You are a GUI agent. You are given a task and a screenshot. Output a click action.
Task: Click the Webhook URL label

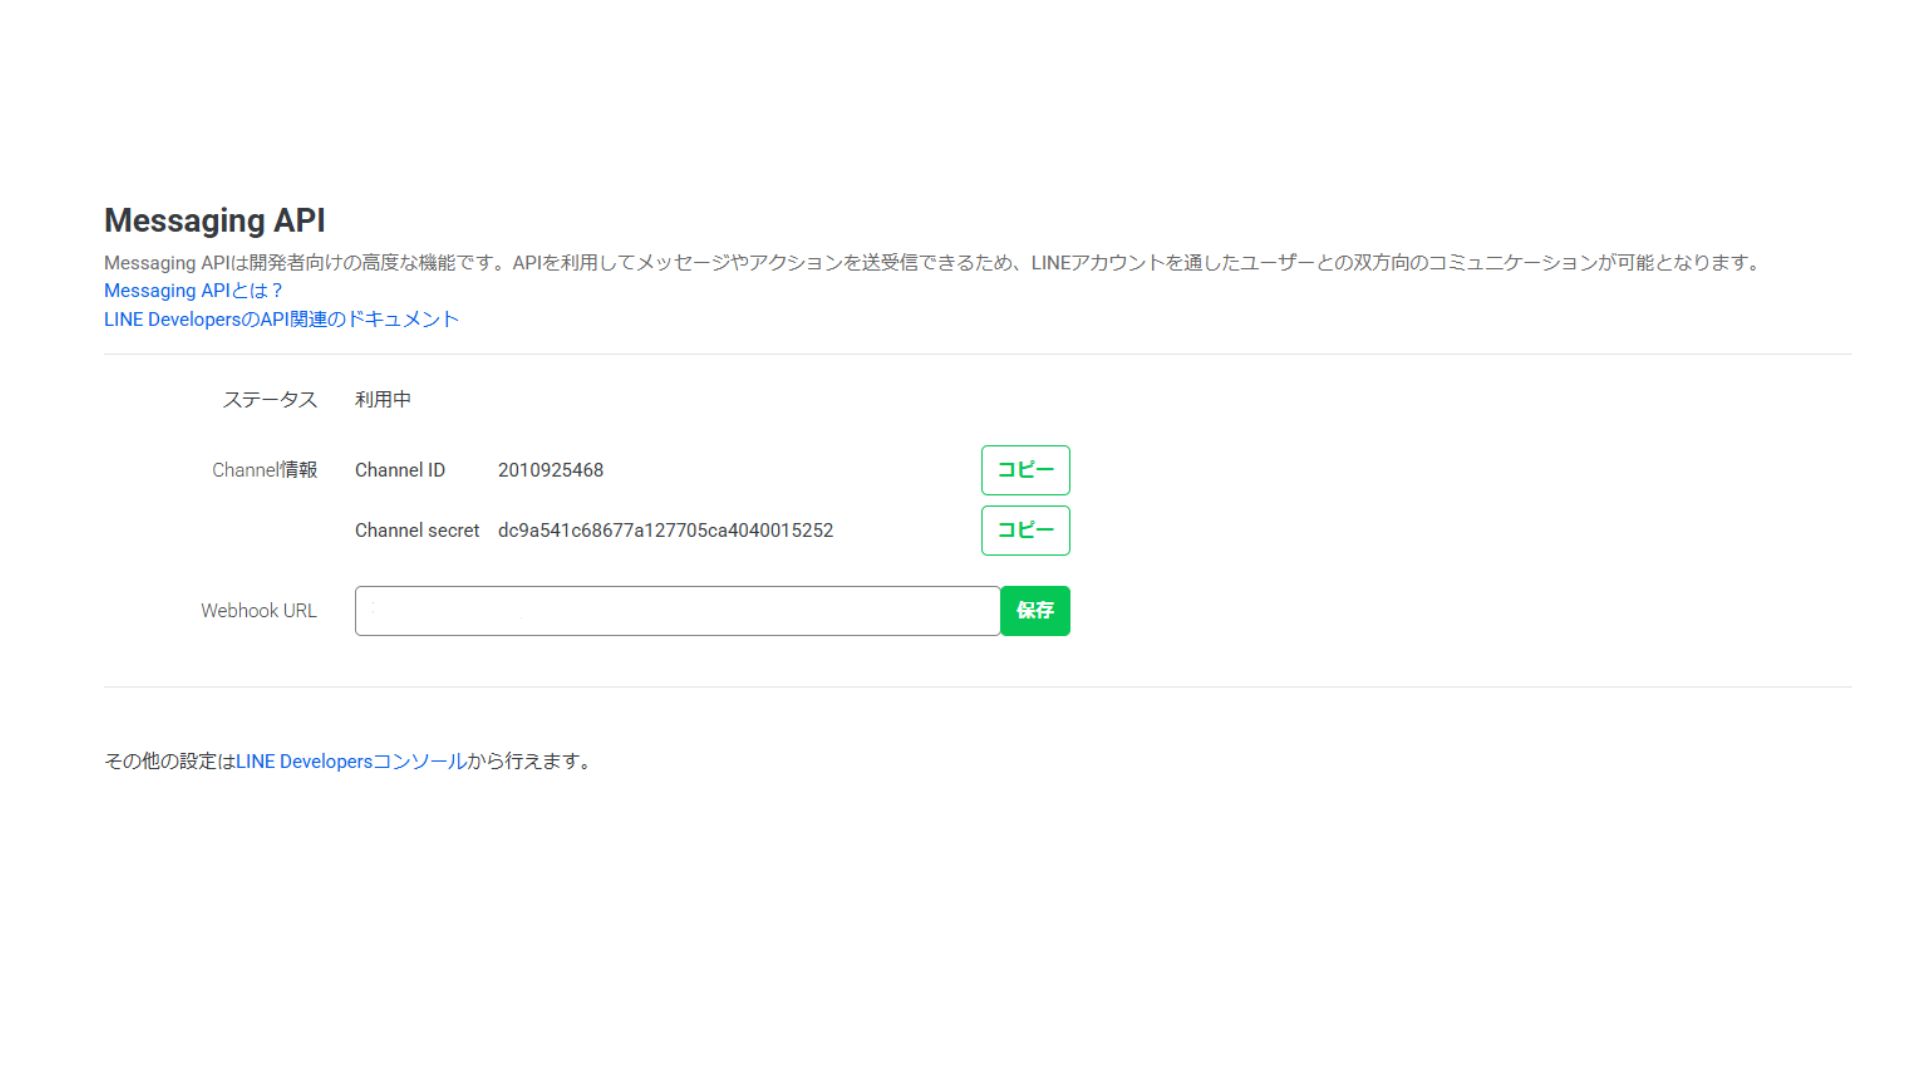(259, 611)
